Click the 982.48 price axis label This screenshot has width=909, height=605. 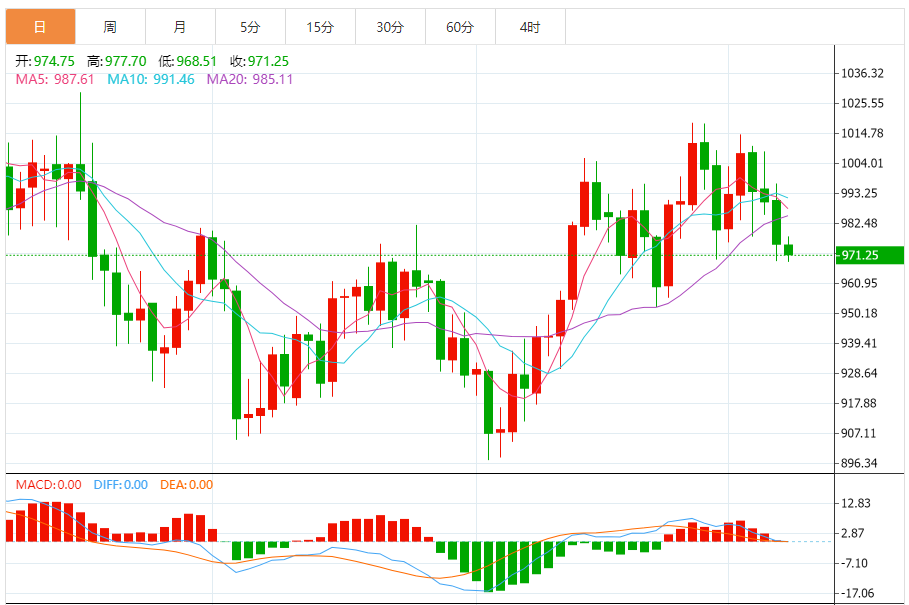coord(860,223)
